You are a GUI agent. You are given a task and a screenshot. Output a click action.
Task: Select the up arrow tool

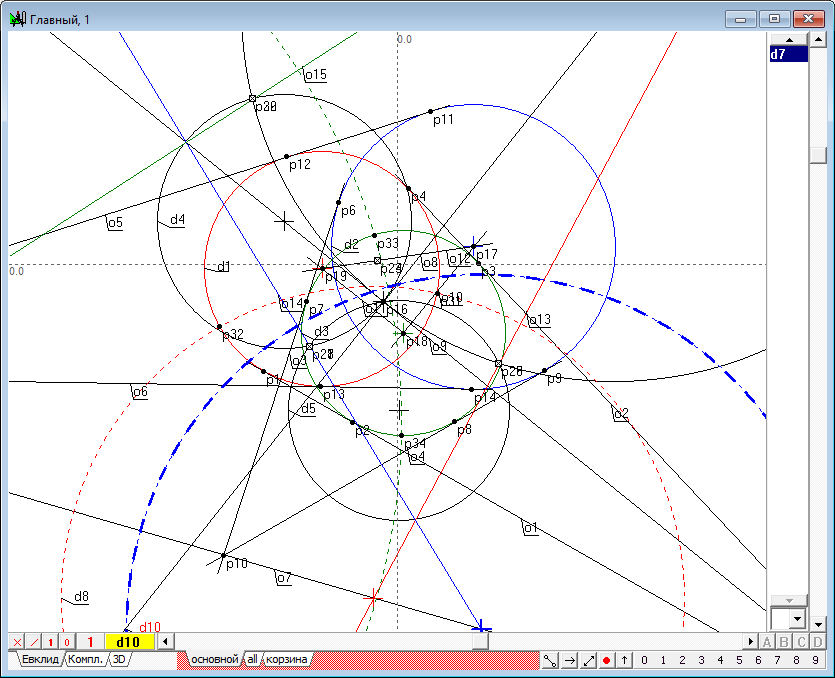pyautogui.click(x=624, y=660)
